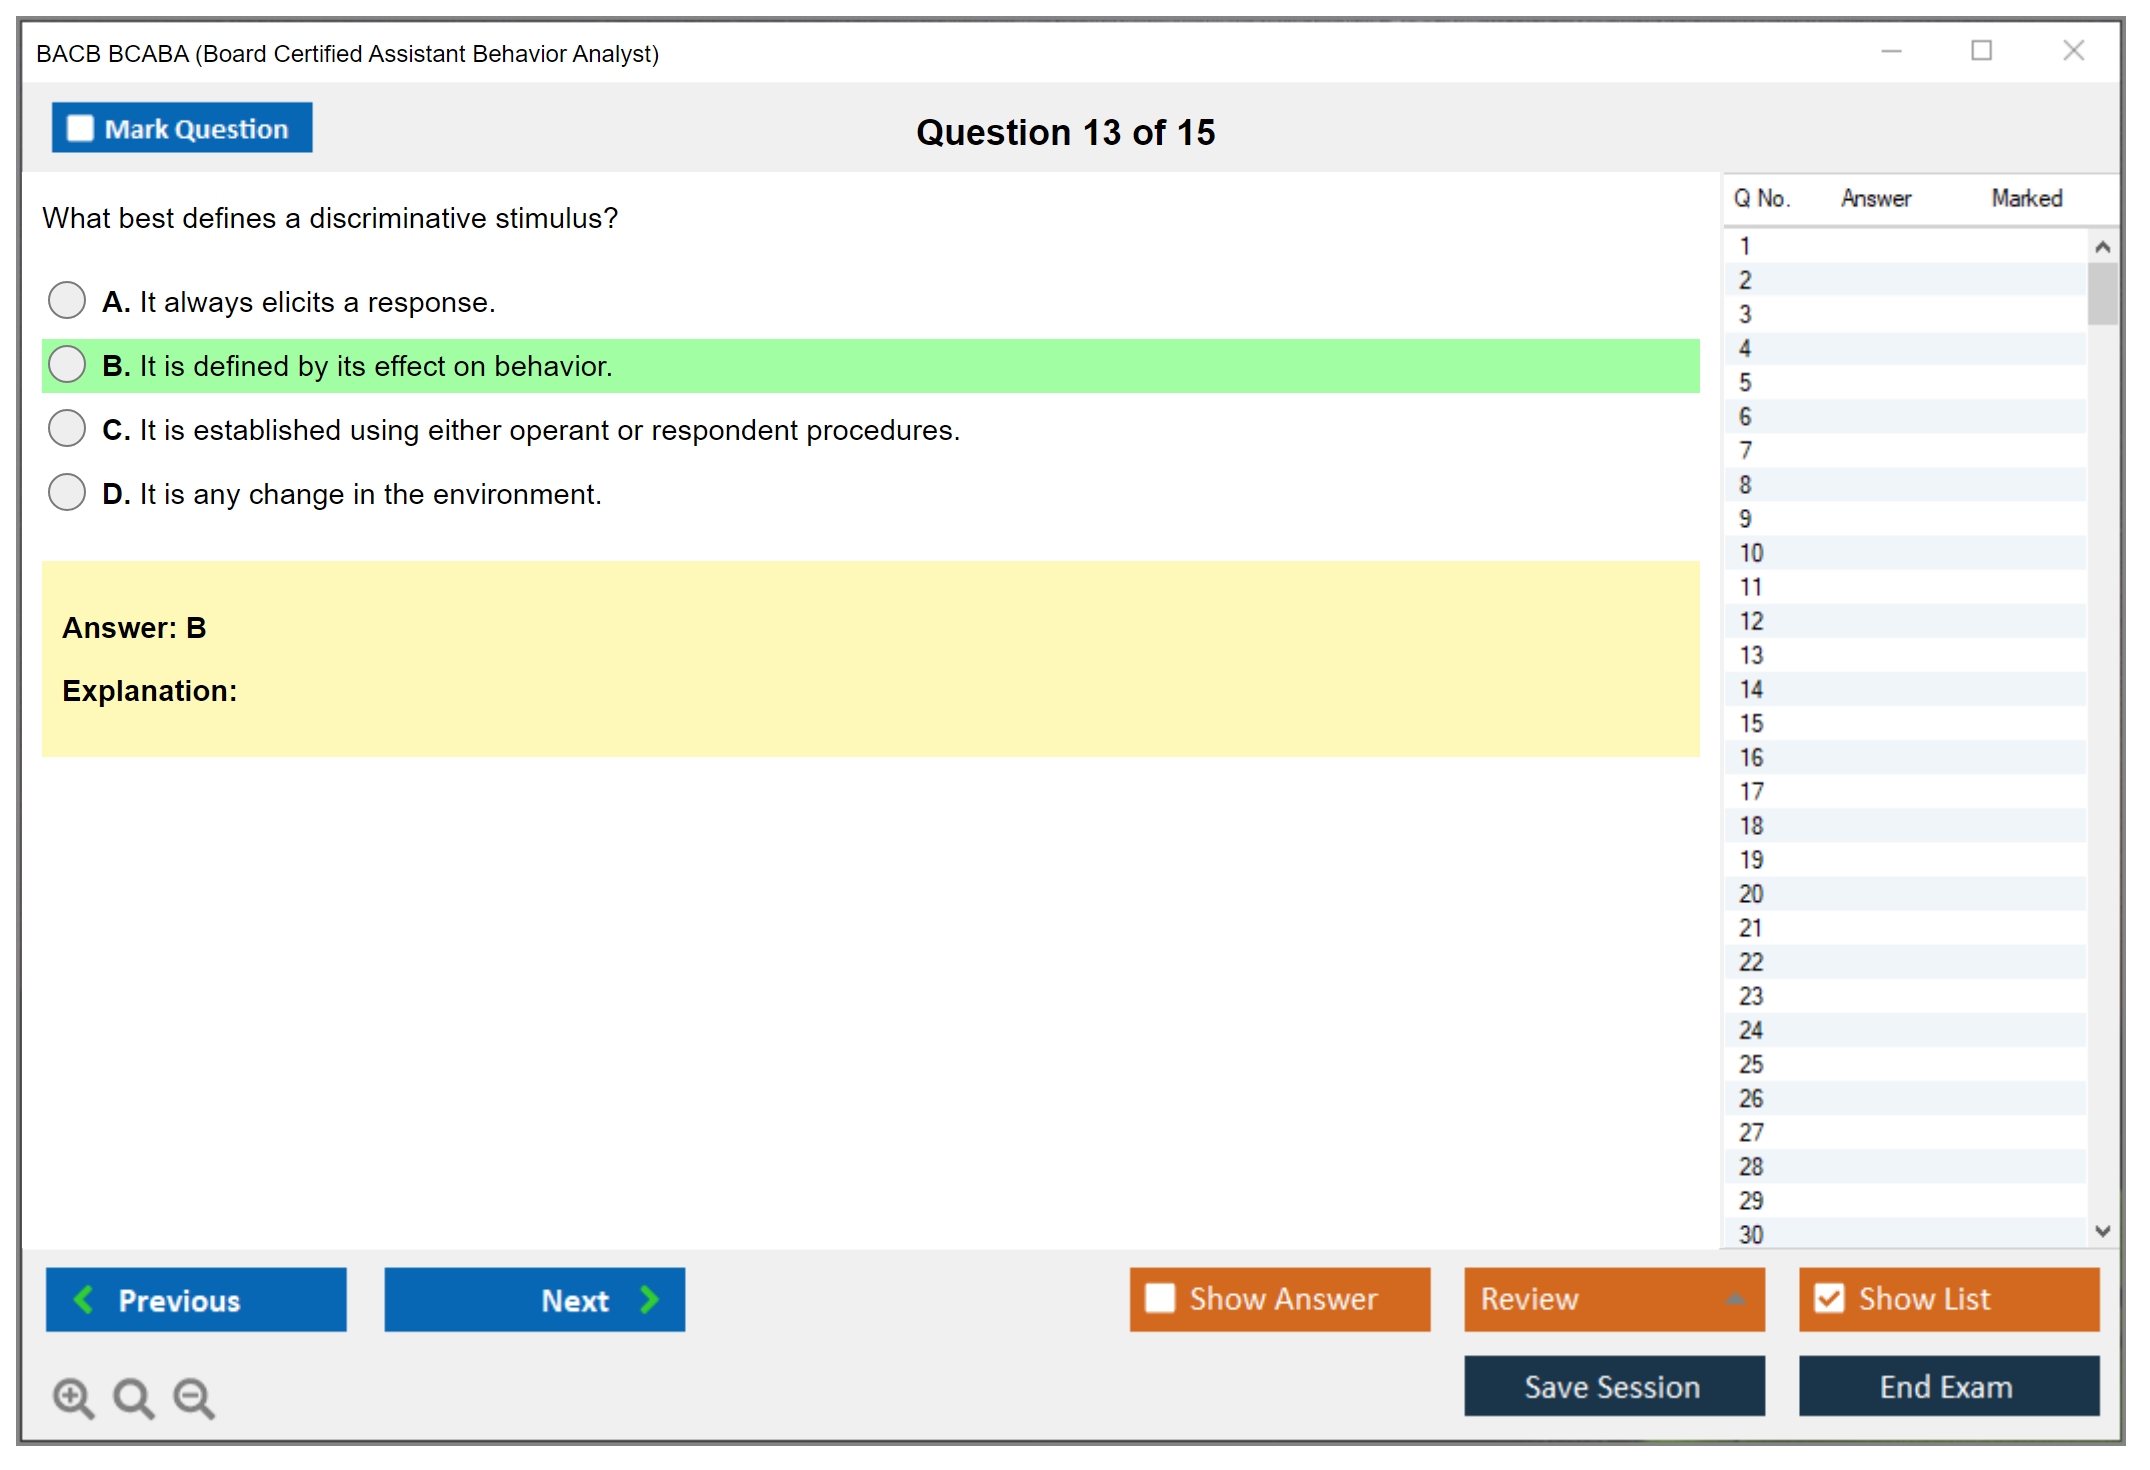Click the green left arrow on Previous
2150x1470 pixels.
(x=84, y=1299)
